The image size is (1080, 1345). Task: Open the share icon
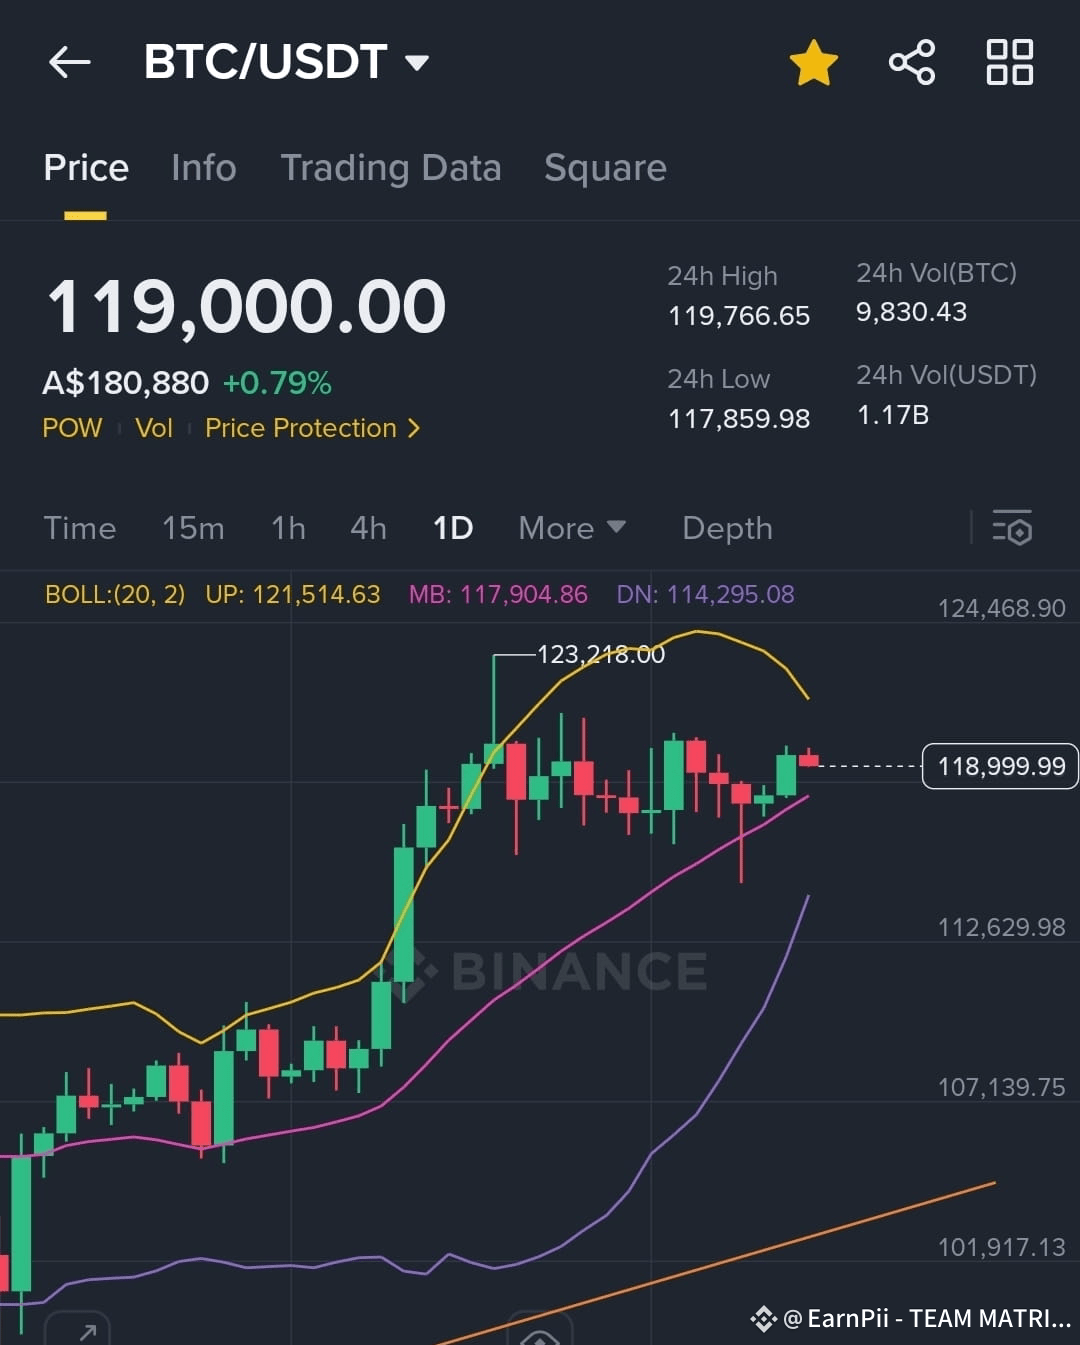pos(912,62)
